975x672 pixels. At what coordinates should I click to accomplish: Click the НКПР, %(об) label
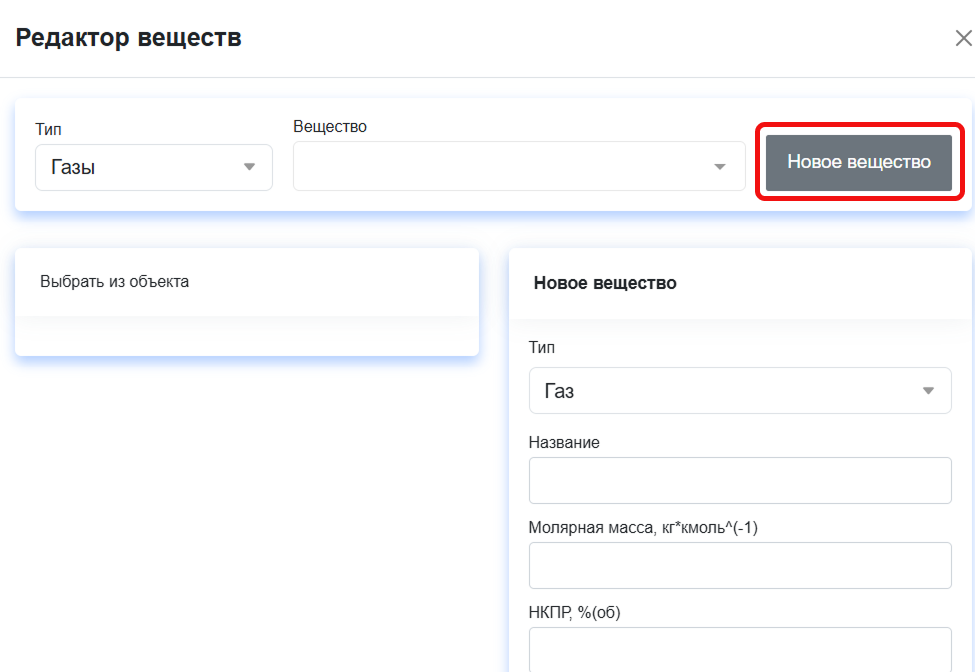click(575, 612)
